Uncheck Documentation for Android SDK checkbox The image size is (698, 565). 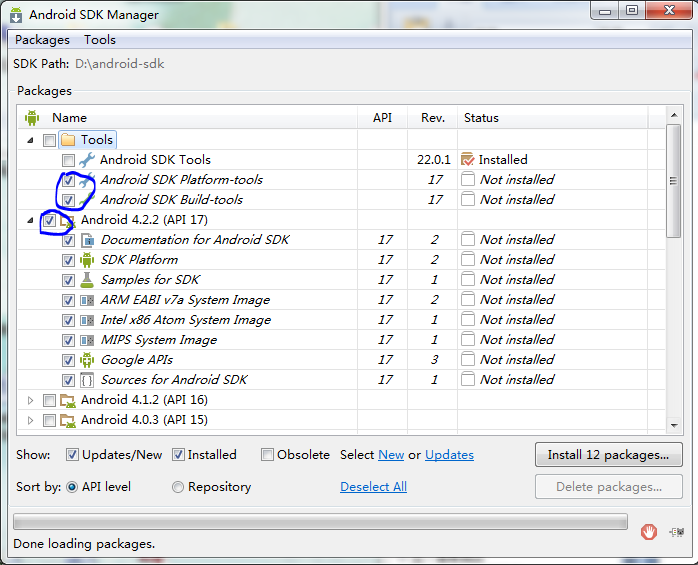pos(68,240)
